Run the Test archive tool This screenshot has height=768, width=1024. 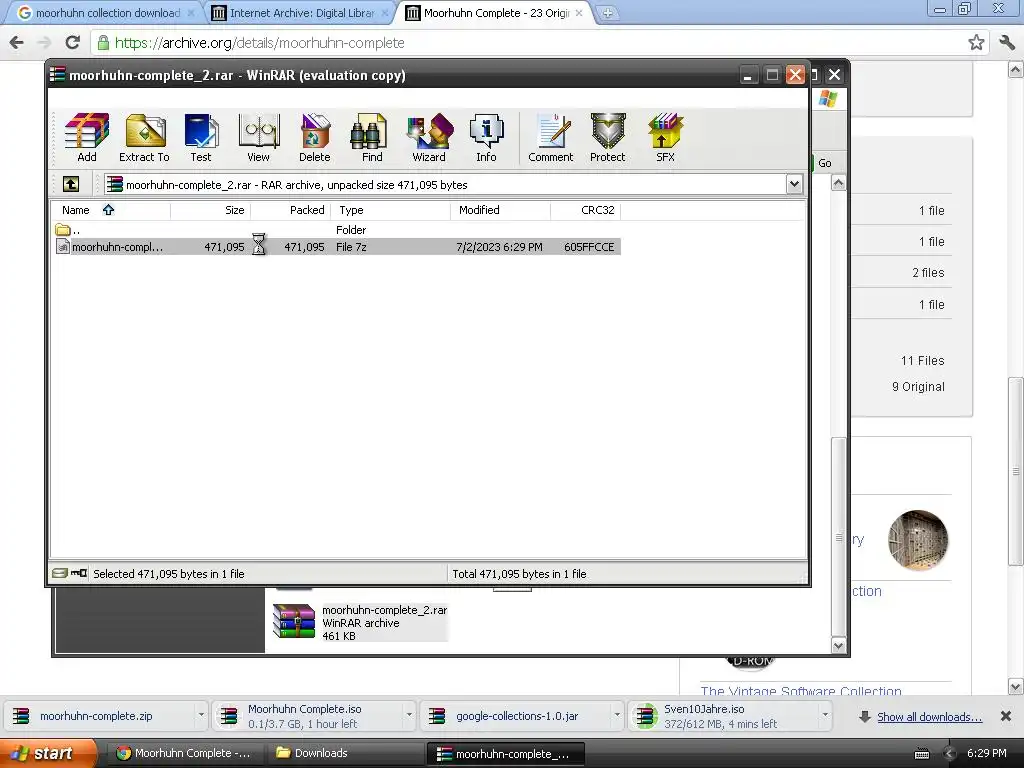201,138
